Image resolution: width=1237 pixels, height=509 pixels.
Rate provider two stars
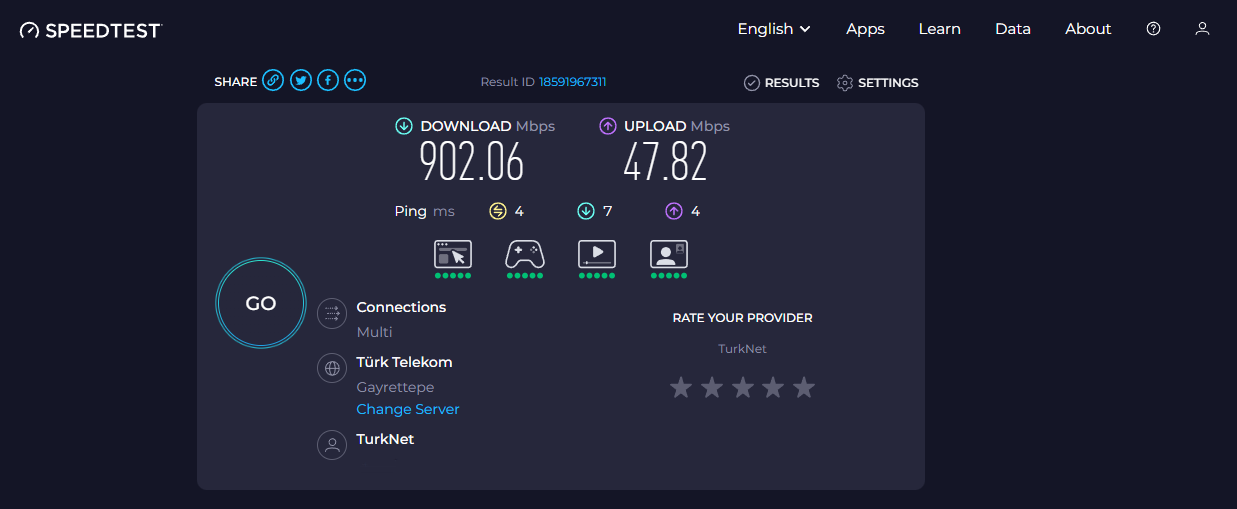712,387
